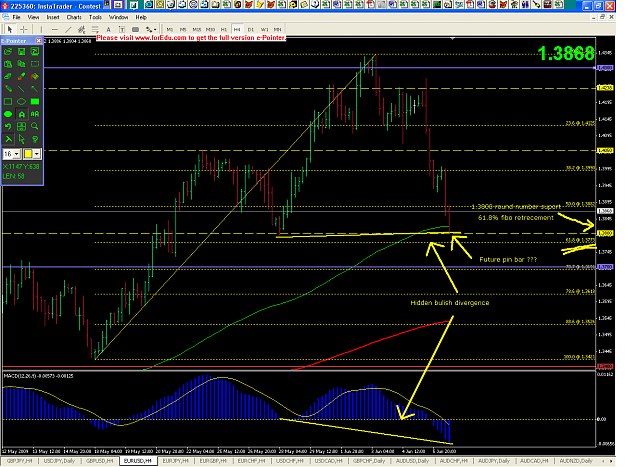Select e-Pointer straight line tool
This screenshot has height=467, width=625.
[x=22, y=89]
